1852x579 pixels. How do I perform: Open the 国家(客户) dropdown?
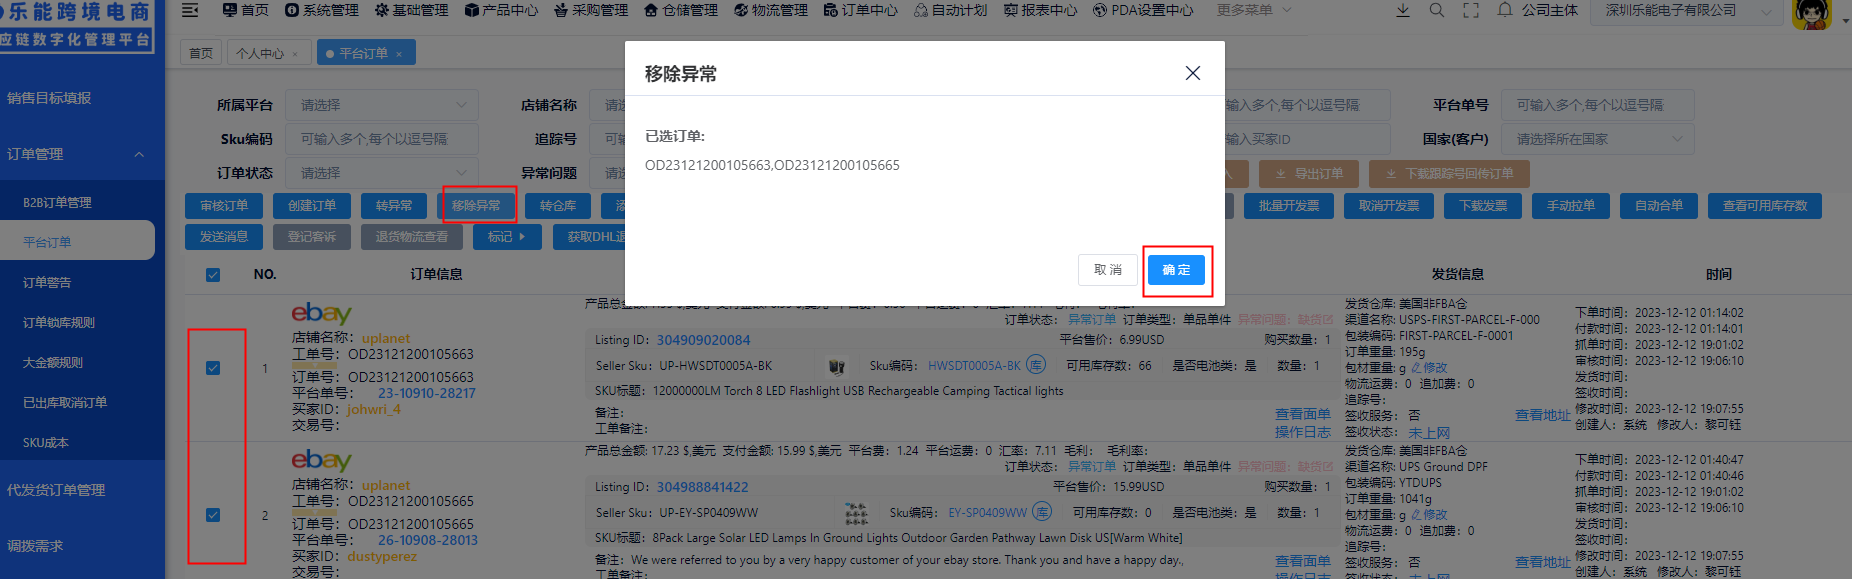point(1598,139)
